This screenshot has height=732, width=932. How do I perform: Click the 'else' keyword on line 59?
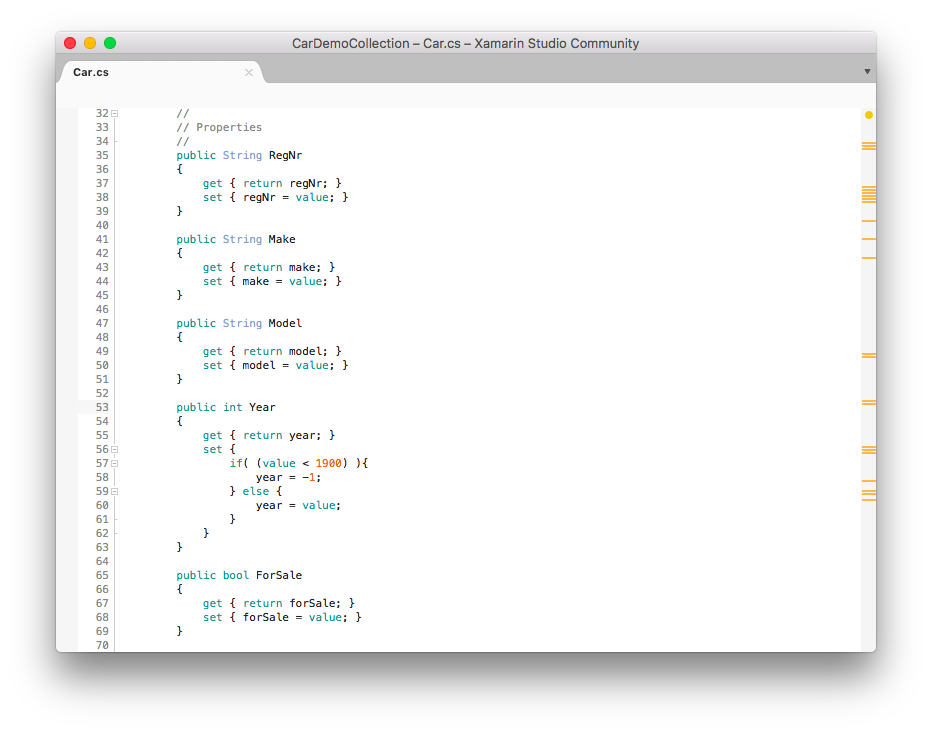point(256,491)
